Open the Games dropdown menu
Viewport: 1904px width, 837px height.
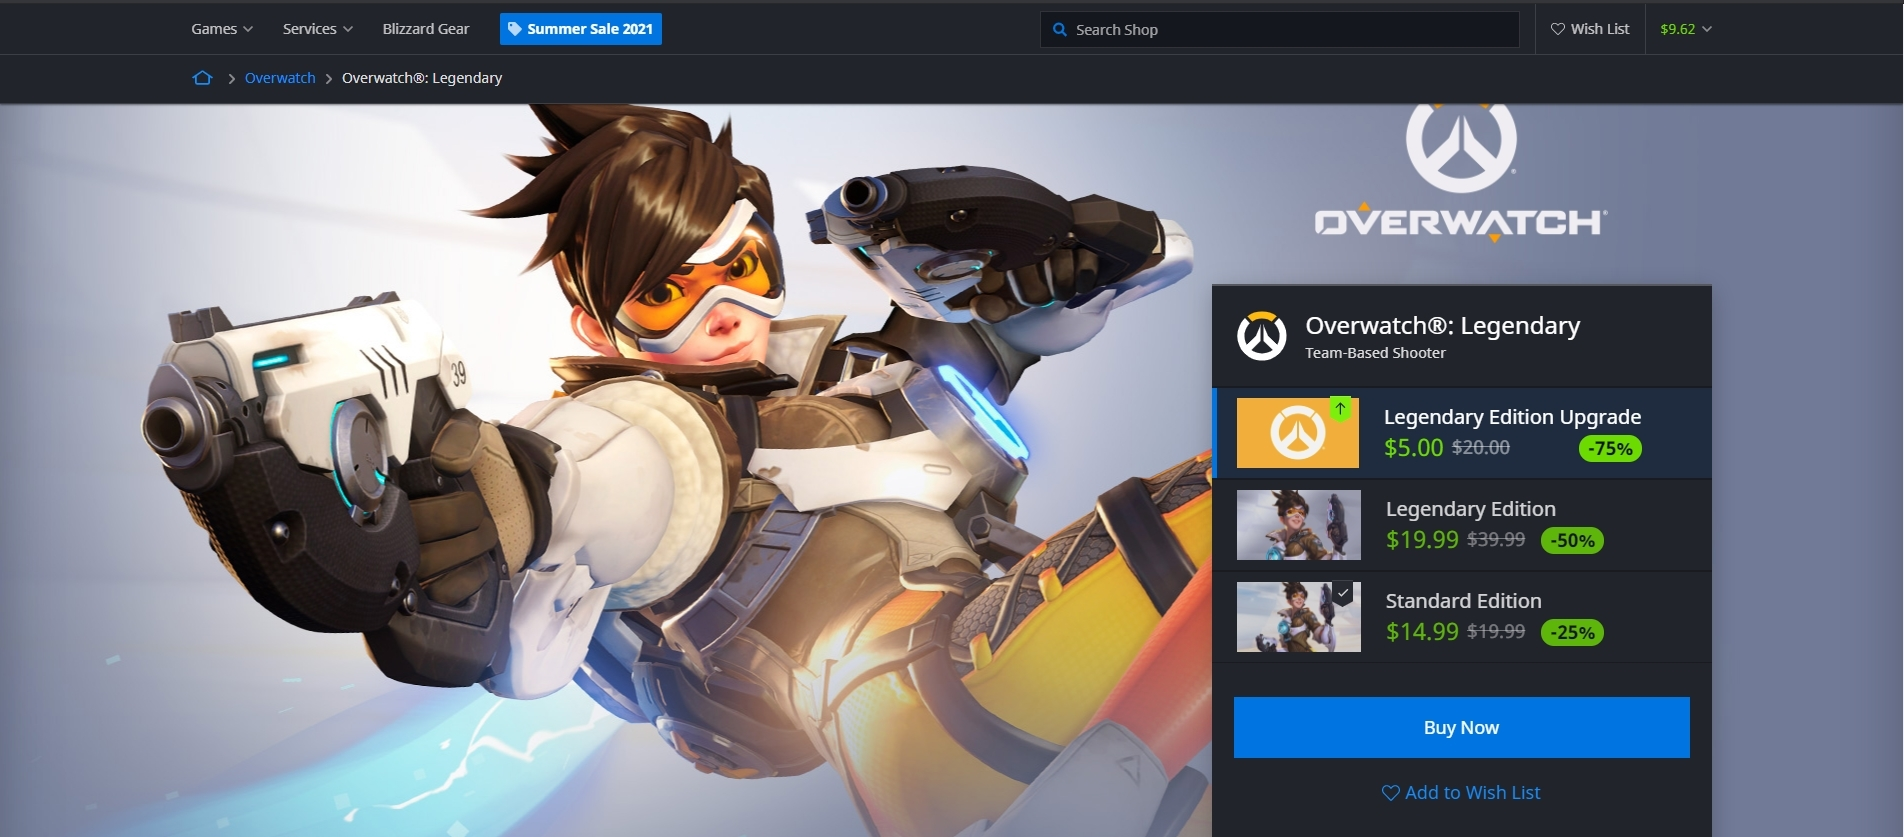click(222, 29)
